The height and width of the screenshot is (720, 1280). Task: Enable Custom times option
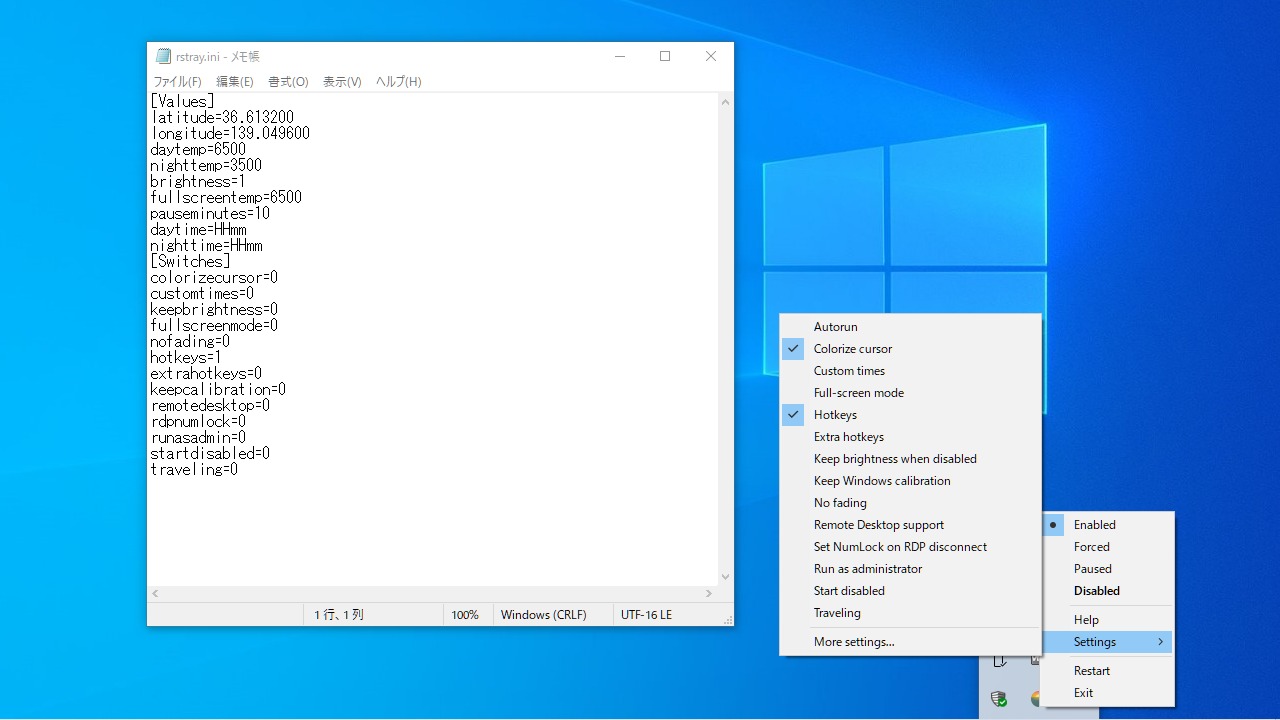(x=910, y=371)
